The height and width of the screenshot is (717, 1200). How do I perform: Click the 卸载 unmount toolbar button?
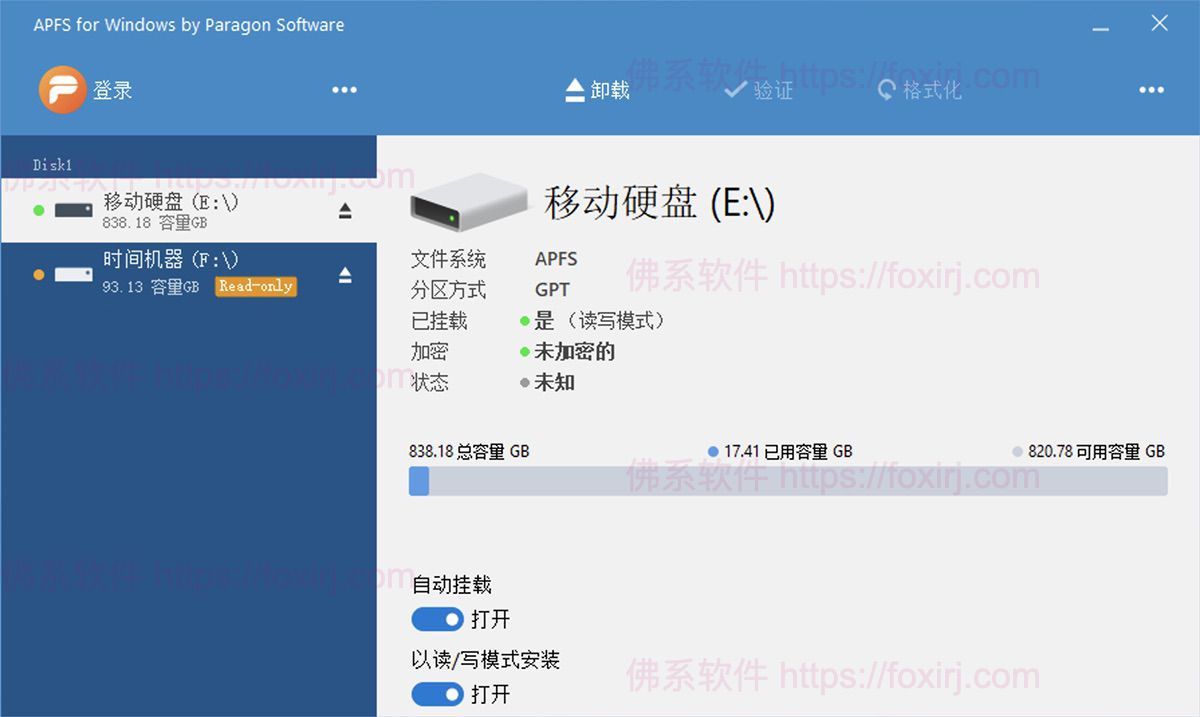tap(597, 90)
